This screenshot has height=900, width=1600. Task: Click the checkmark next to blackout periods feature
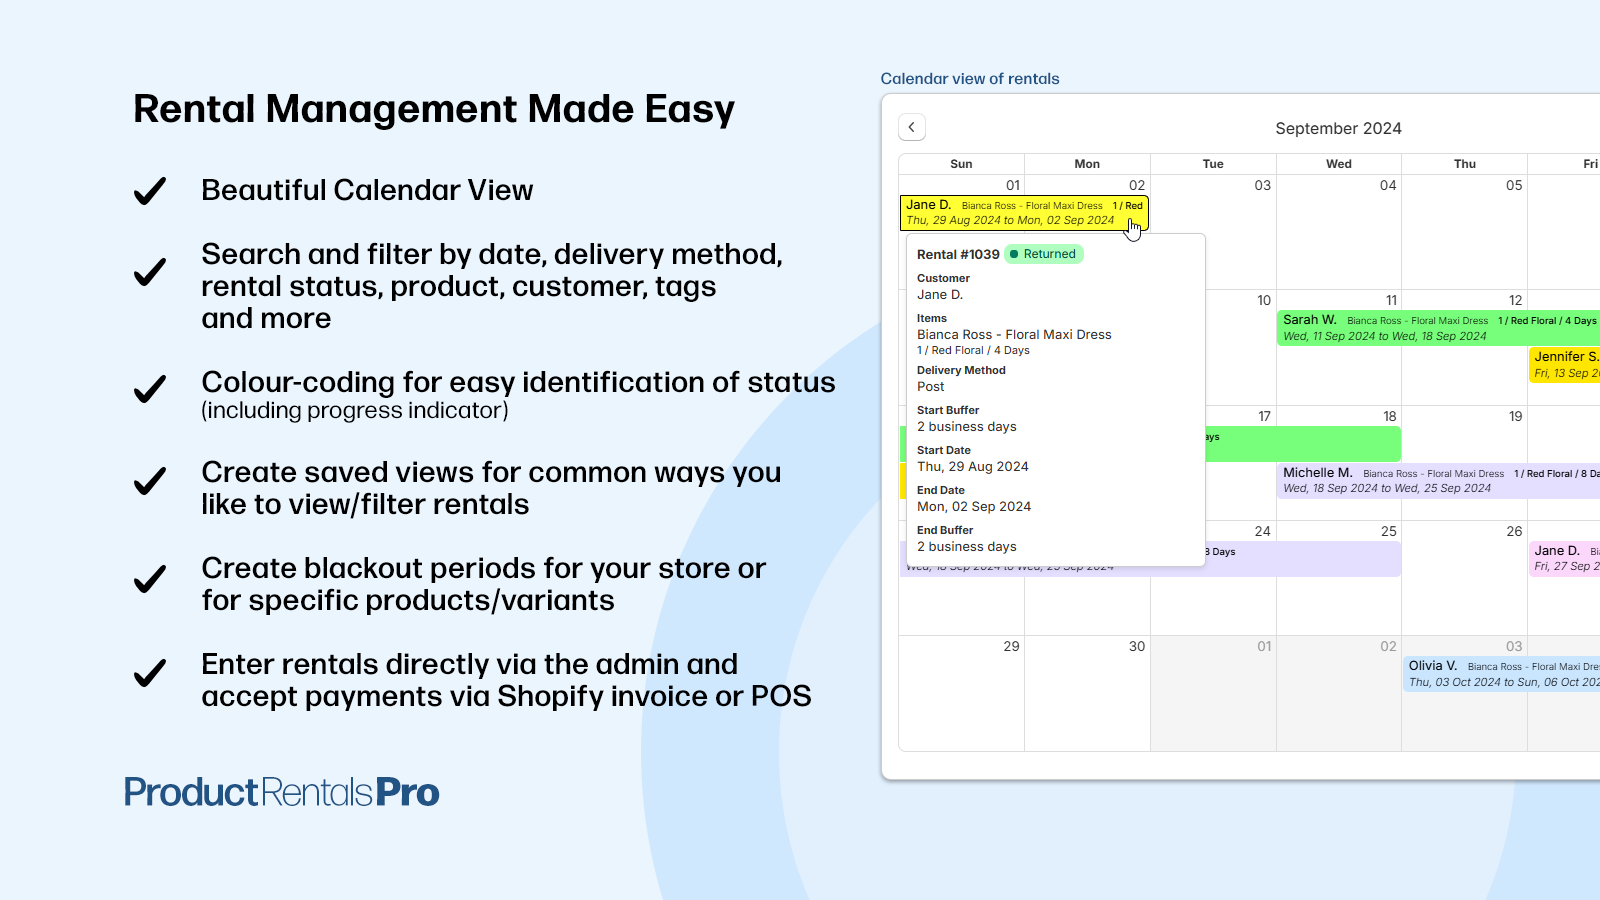[x=149, y=577]
